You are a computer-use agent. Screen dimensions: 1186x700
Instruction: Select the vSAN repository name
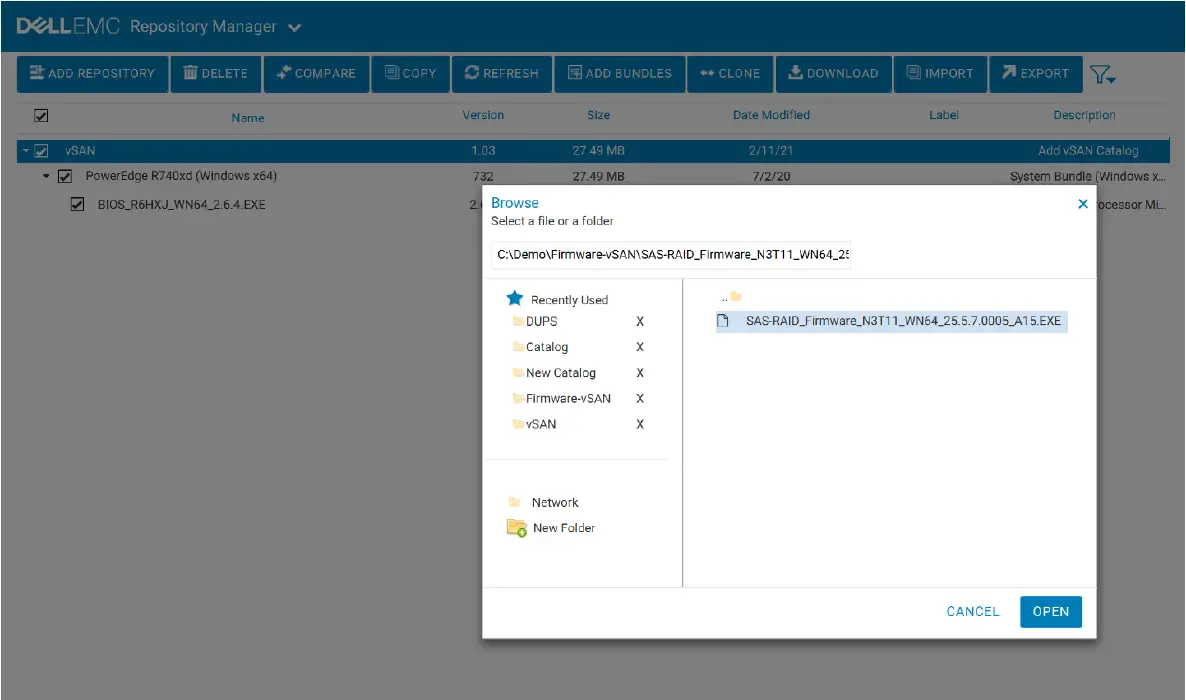pyautogui.click(x=79, y=151)
